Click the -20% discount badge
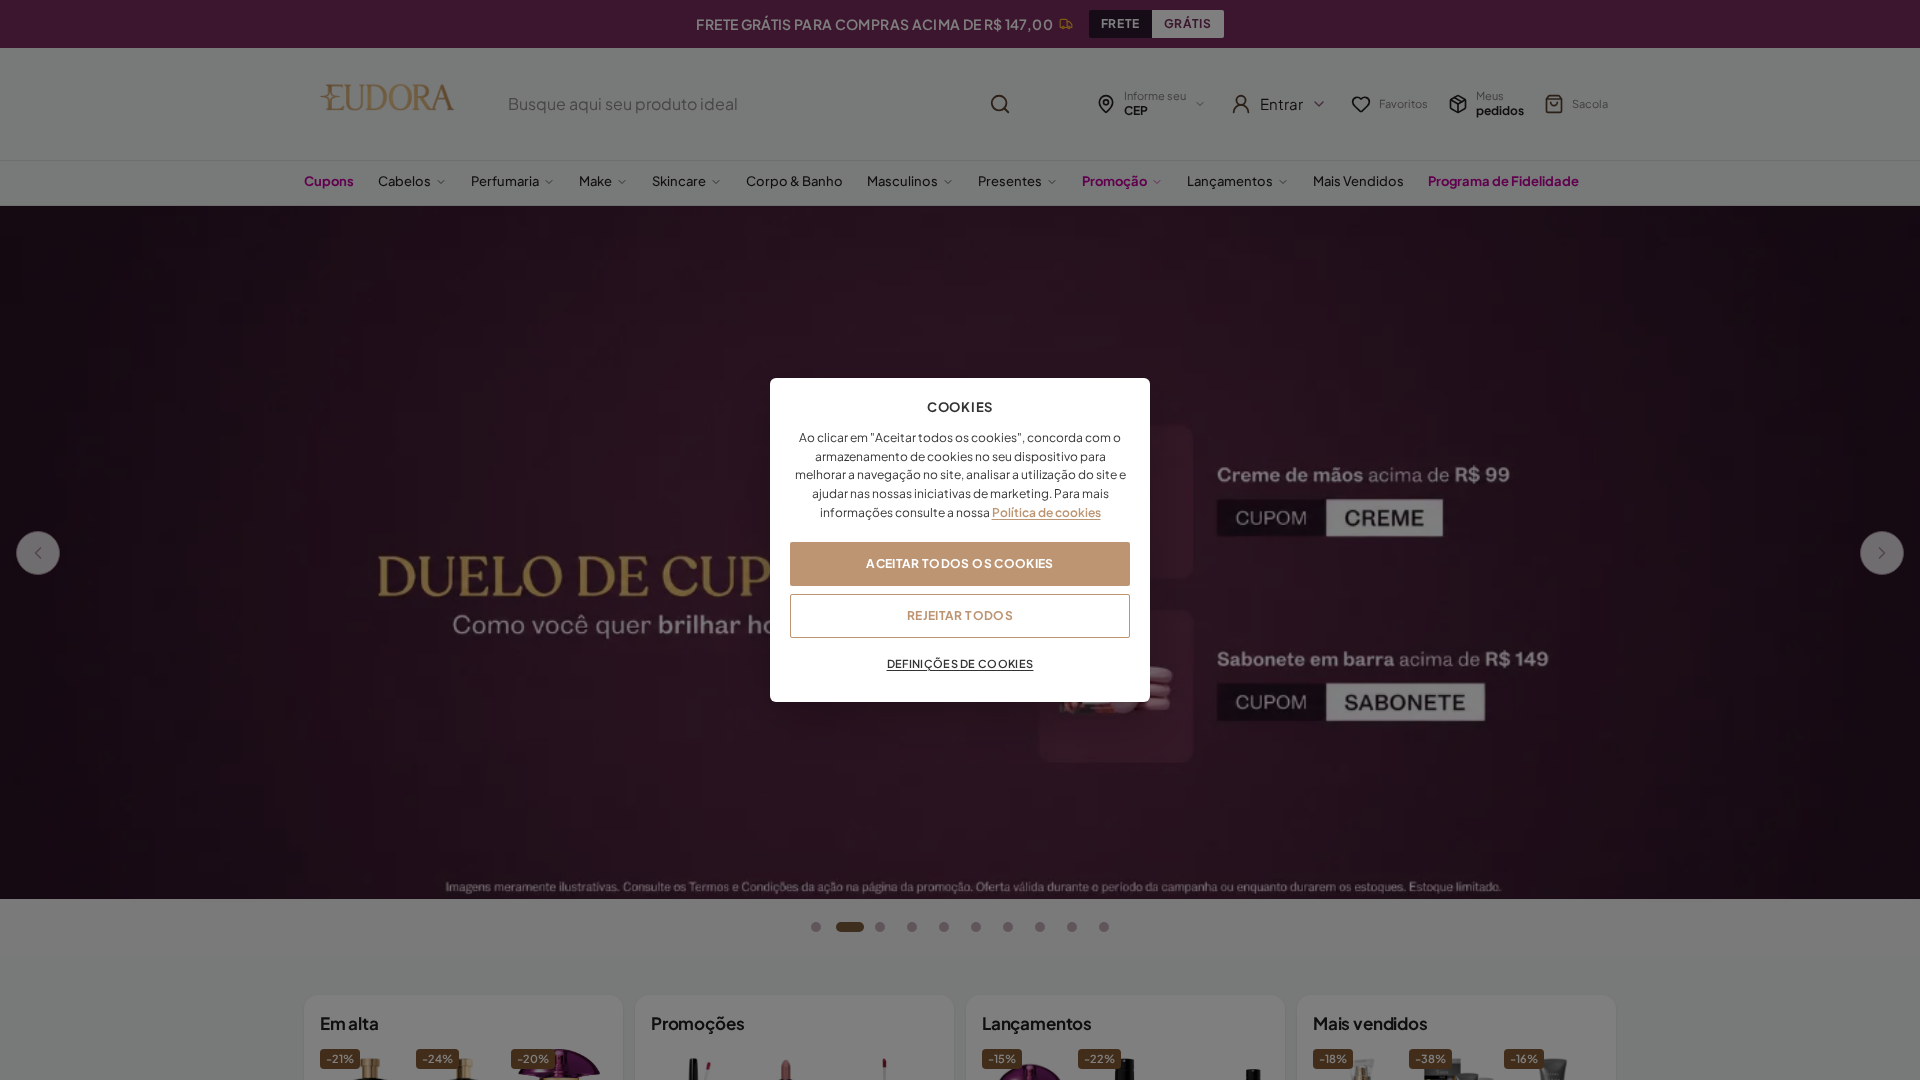Screen dimensions: 1920x1080 [533, 1059]
